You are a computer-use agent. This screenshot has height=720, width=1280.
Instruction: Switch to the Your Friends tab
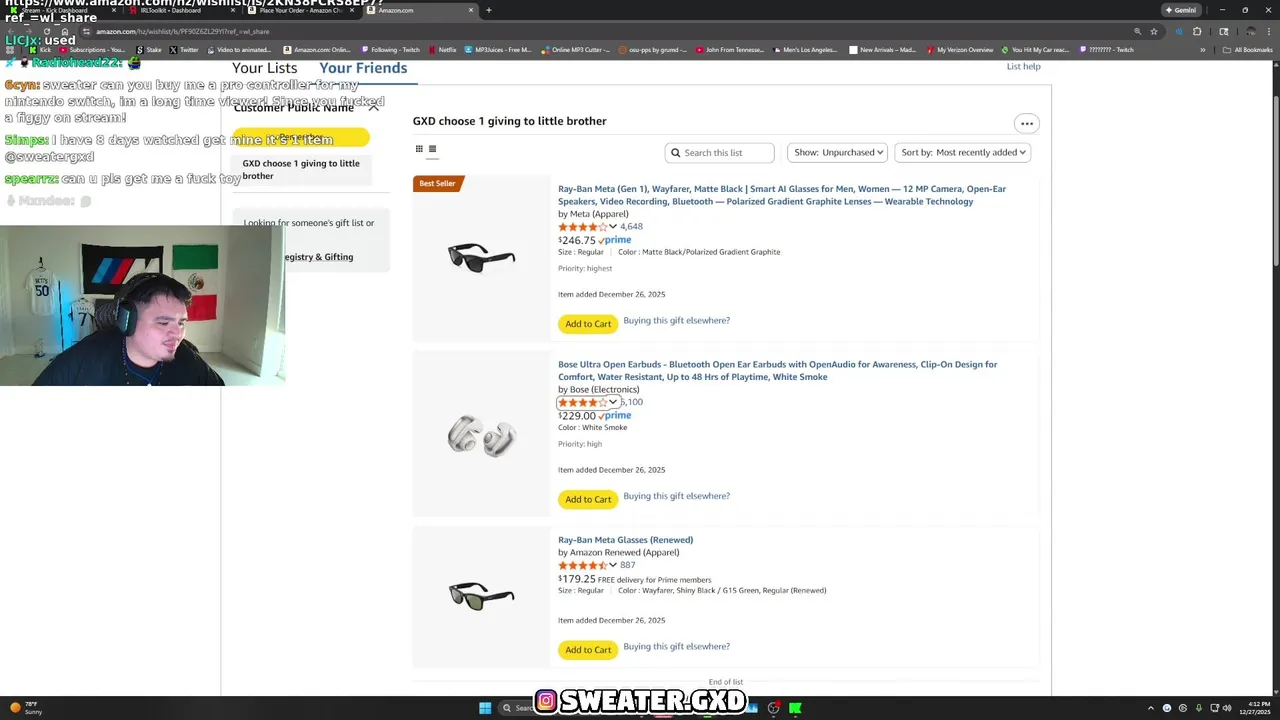[x=363, y=68]
